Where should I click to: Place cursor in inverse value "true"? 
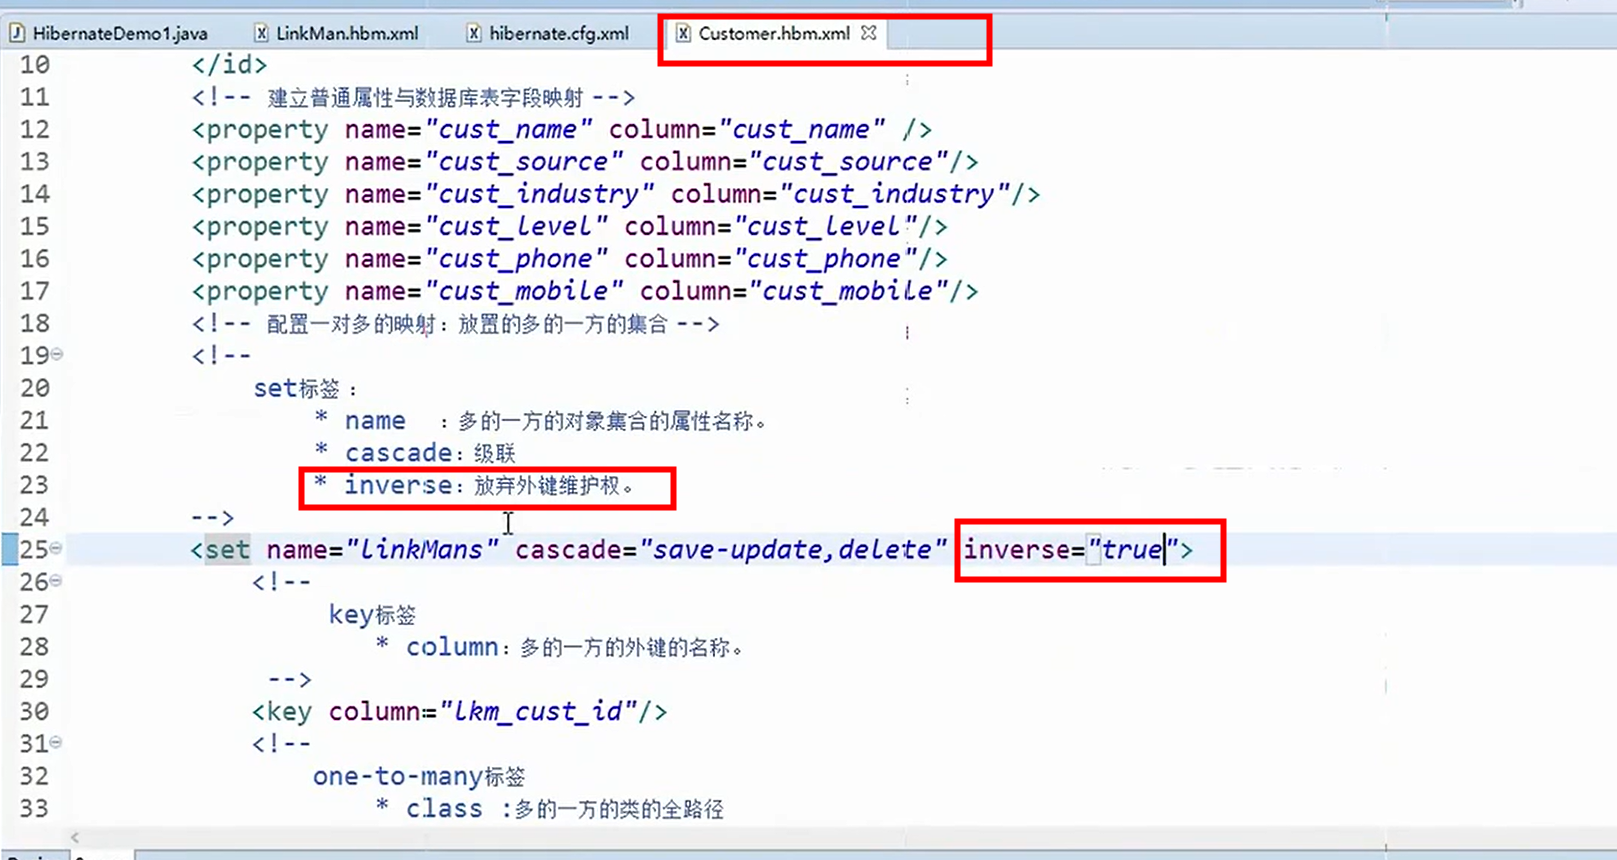1131,549
